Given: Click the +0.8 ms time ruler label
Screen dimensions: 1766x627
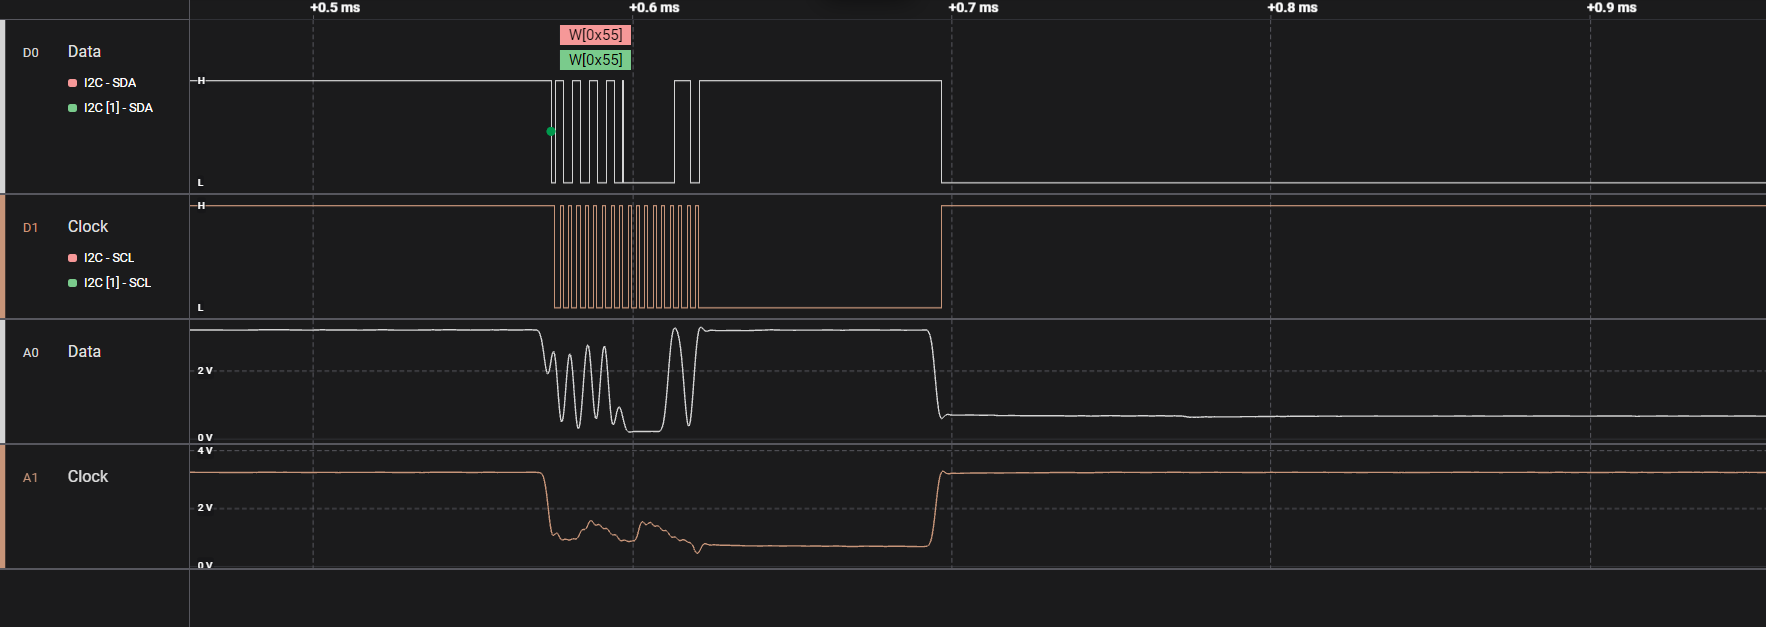Looking at the screenshot, I should (x=1292, y=8).
